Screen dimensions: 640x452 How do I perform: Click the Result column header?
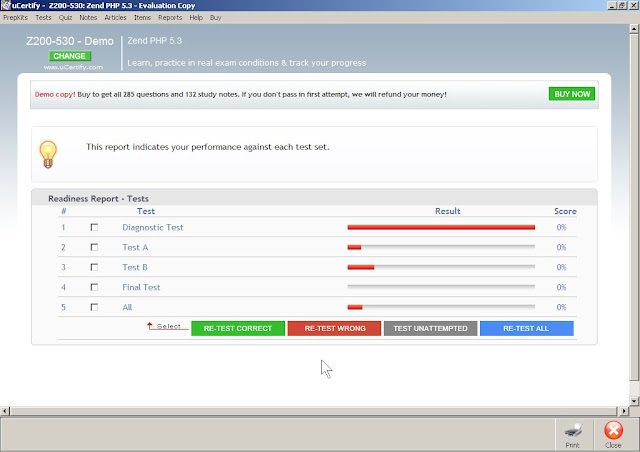(448, 211)
